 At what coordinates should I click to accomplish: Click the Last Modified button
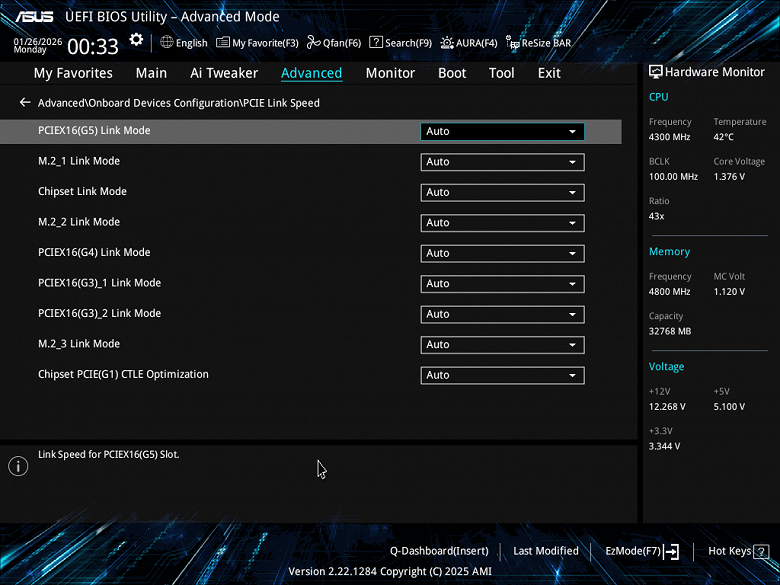tap(546, 551)
